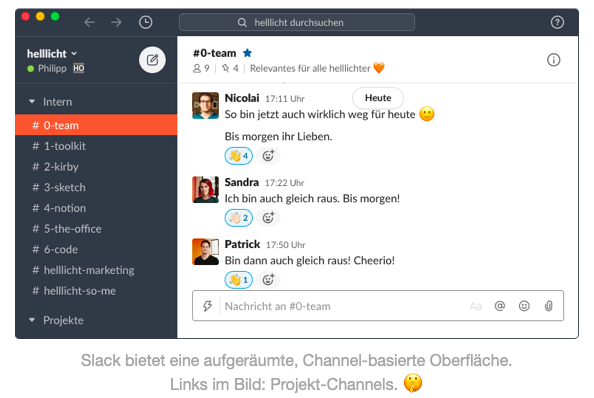The image size is (594, 398).
Task: Open the 6-code channel
Action: click(x=96, y=250)
